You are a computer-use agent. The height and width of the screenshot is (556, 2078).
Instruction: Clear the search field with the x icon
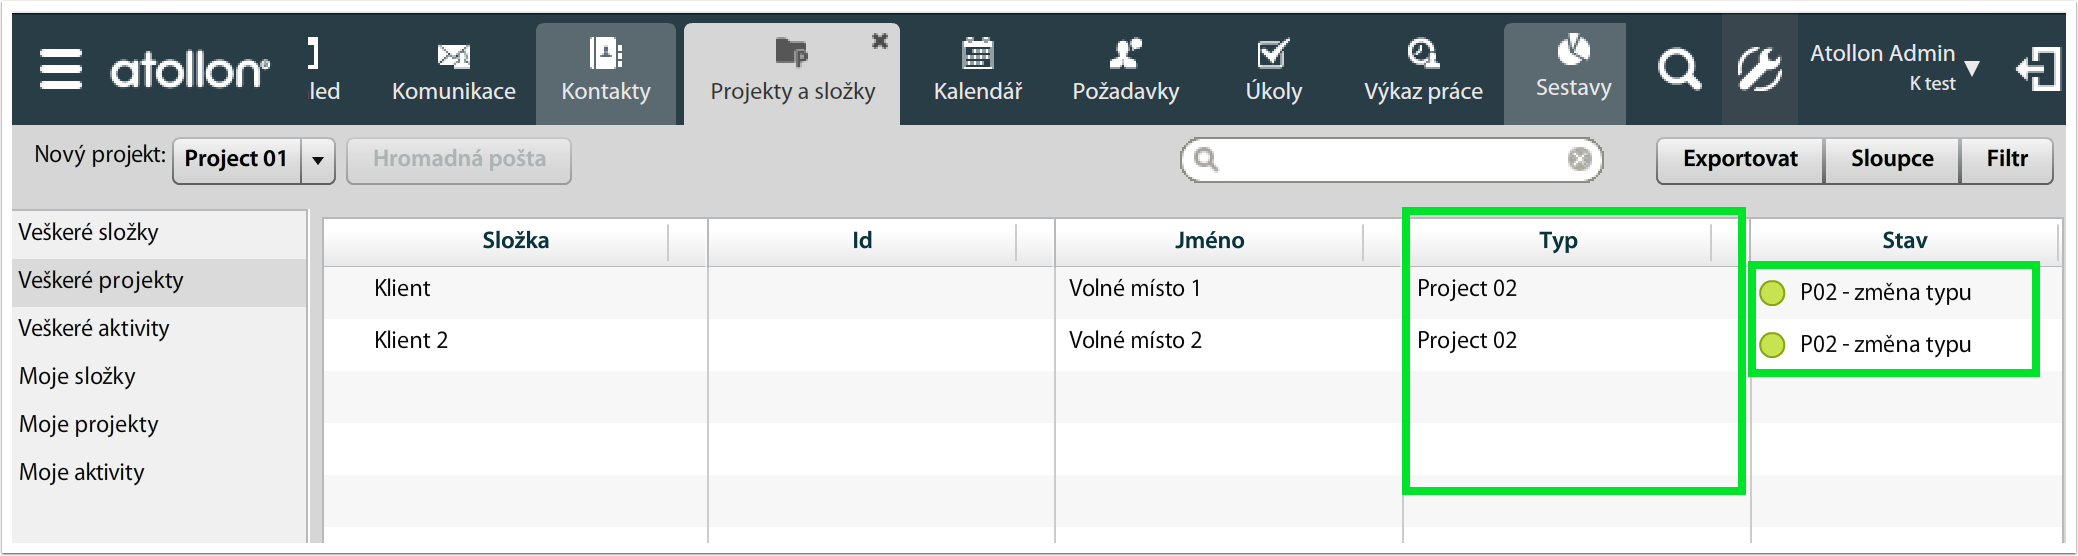1580,160
